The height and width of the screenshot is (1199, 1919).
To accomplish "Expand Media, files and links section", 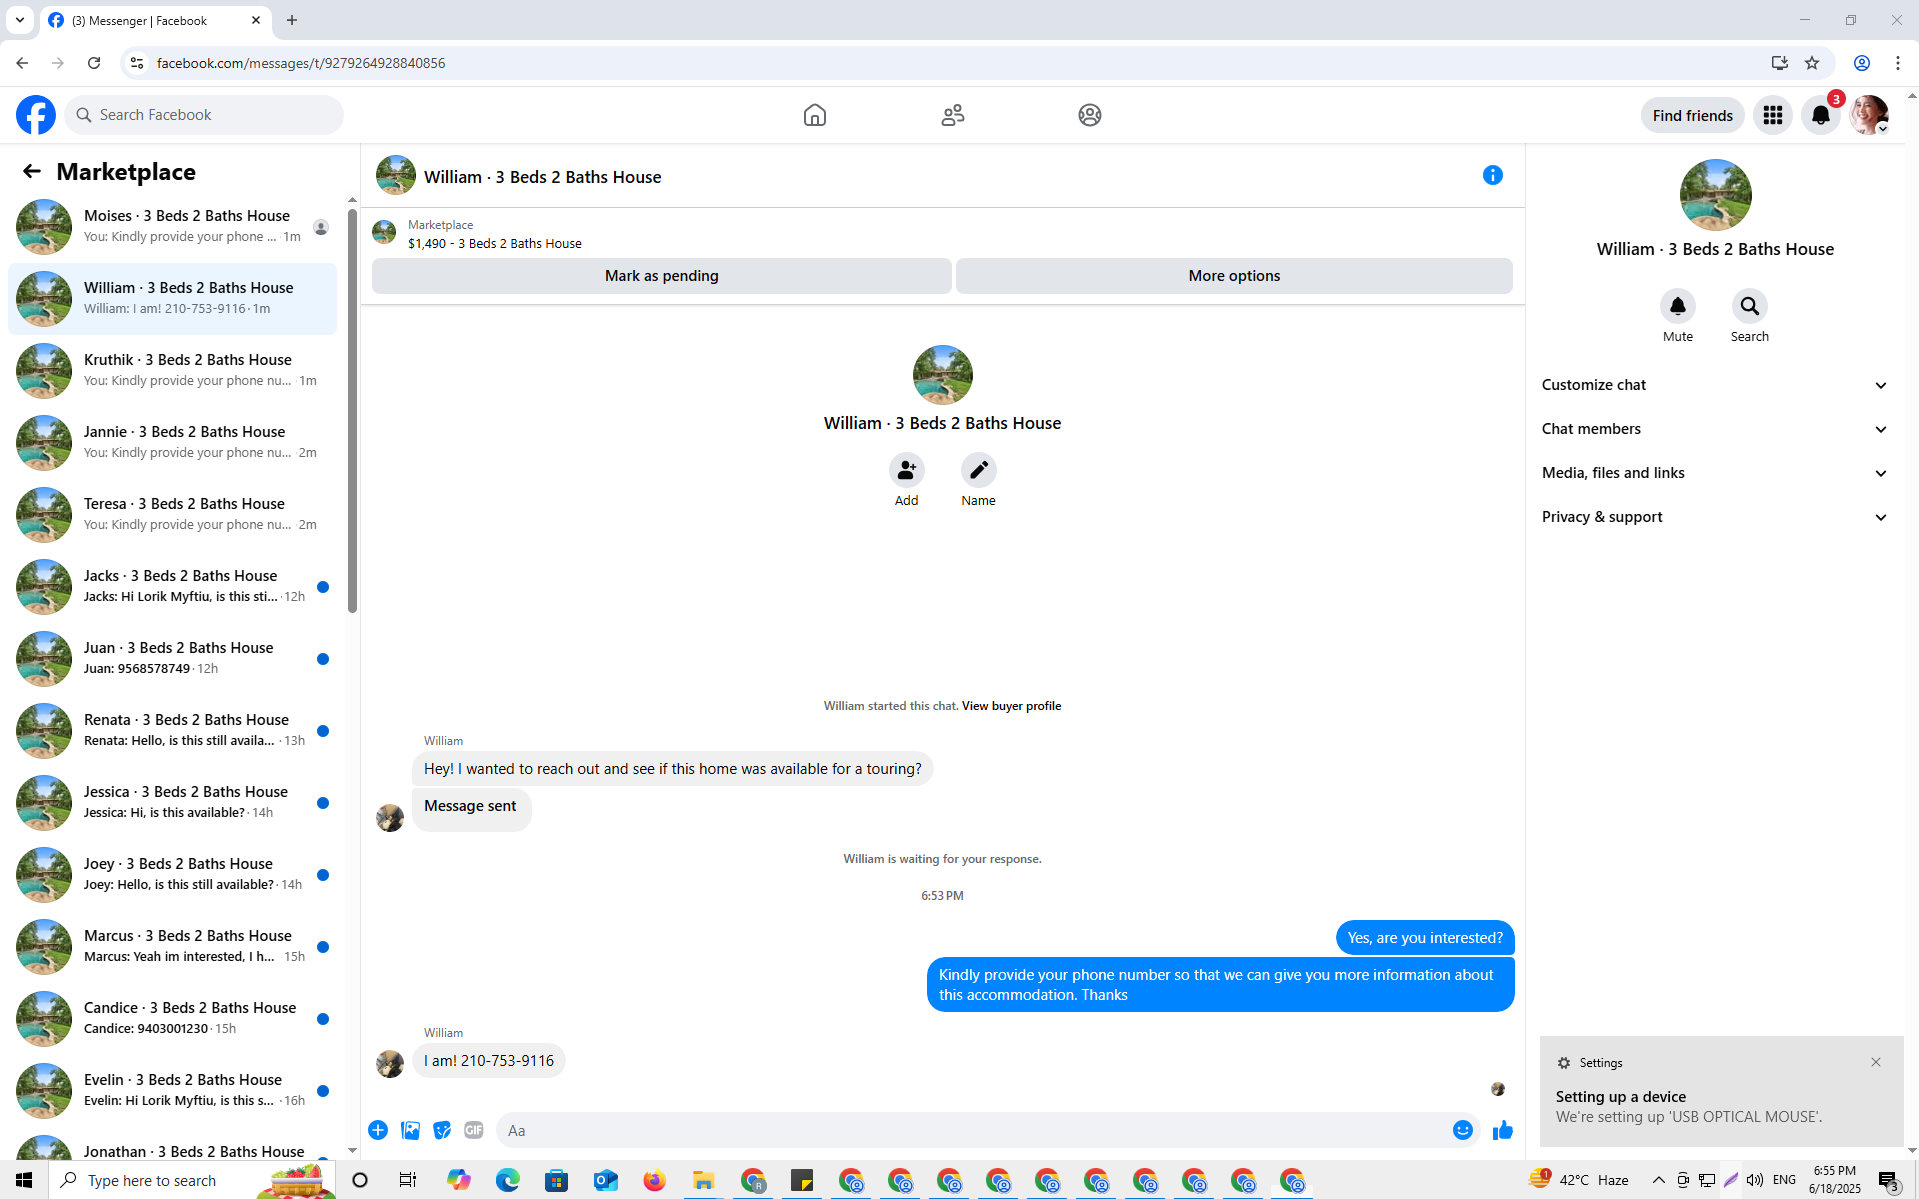I will pos(1715,473).
